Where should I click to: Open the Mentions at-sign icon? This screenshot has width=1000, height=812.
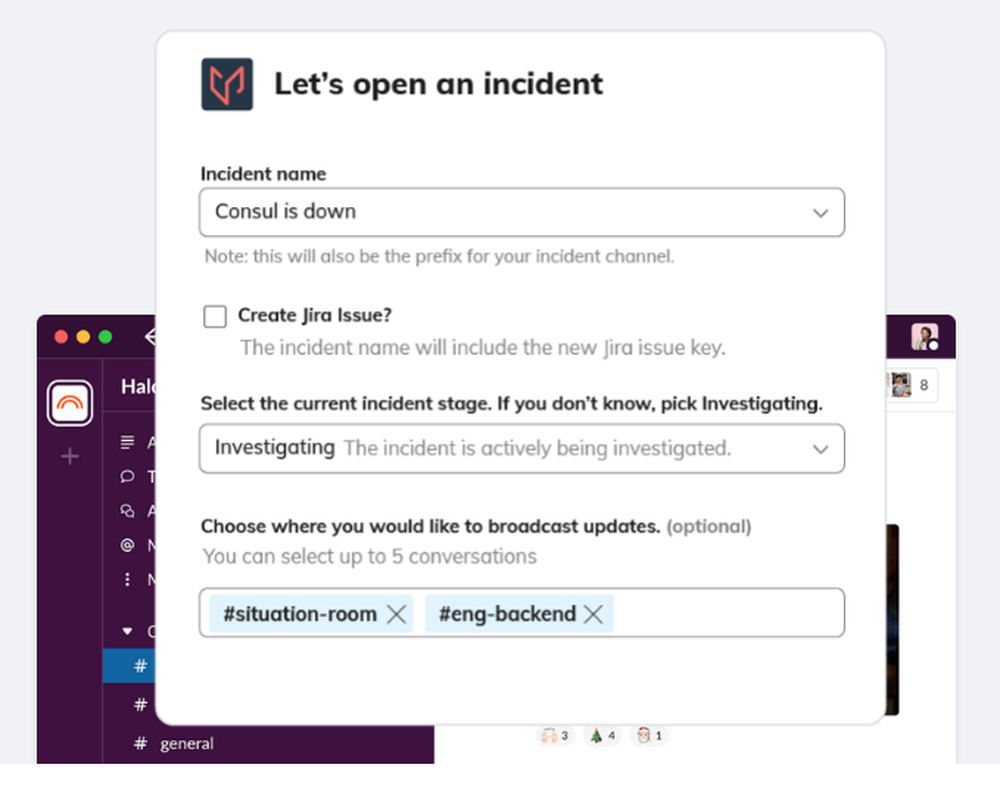[127, 545]
